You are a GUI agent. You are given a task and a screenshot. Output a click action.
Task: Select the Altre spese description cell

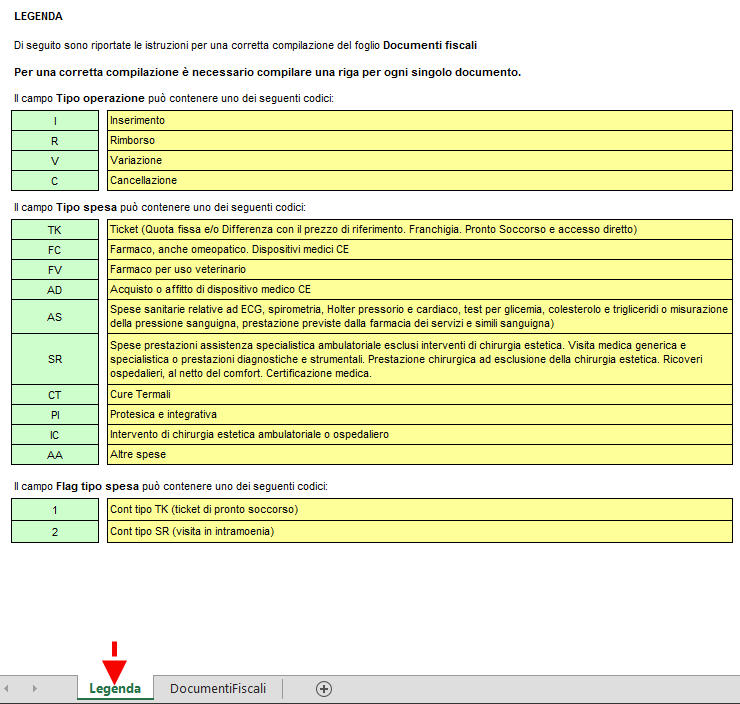pyautogui.click(x=420, y=455)
